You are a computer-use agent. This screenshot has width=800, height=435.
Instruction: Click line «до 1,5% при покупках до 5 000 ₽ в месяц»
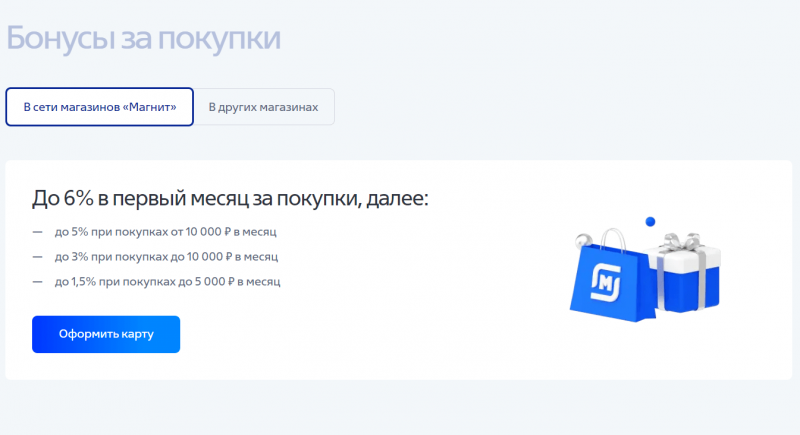click(x=167, y=282)
